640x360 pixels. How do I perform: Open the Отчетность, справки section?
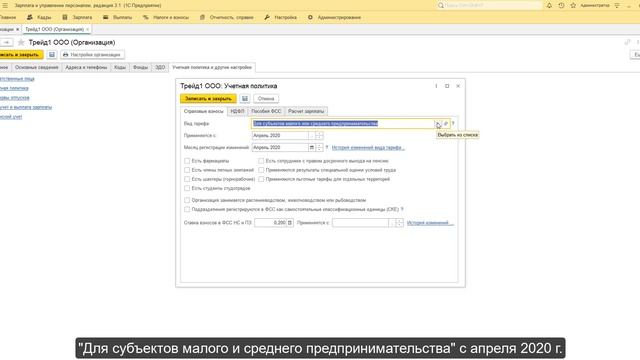coord(227,18)
